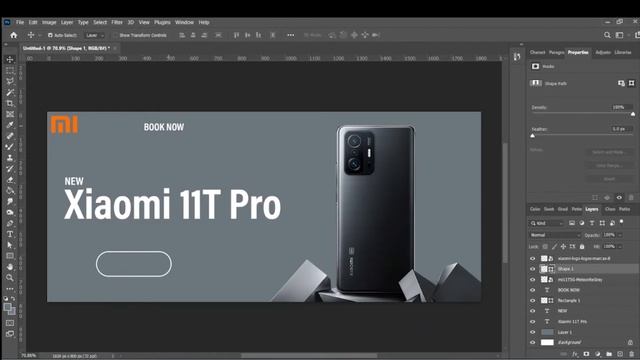Select the Shape 1 layer name
Image resolution: width=640 pixels, height=360 pixels.
(566, 269)
